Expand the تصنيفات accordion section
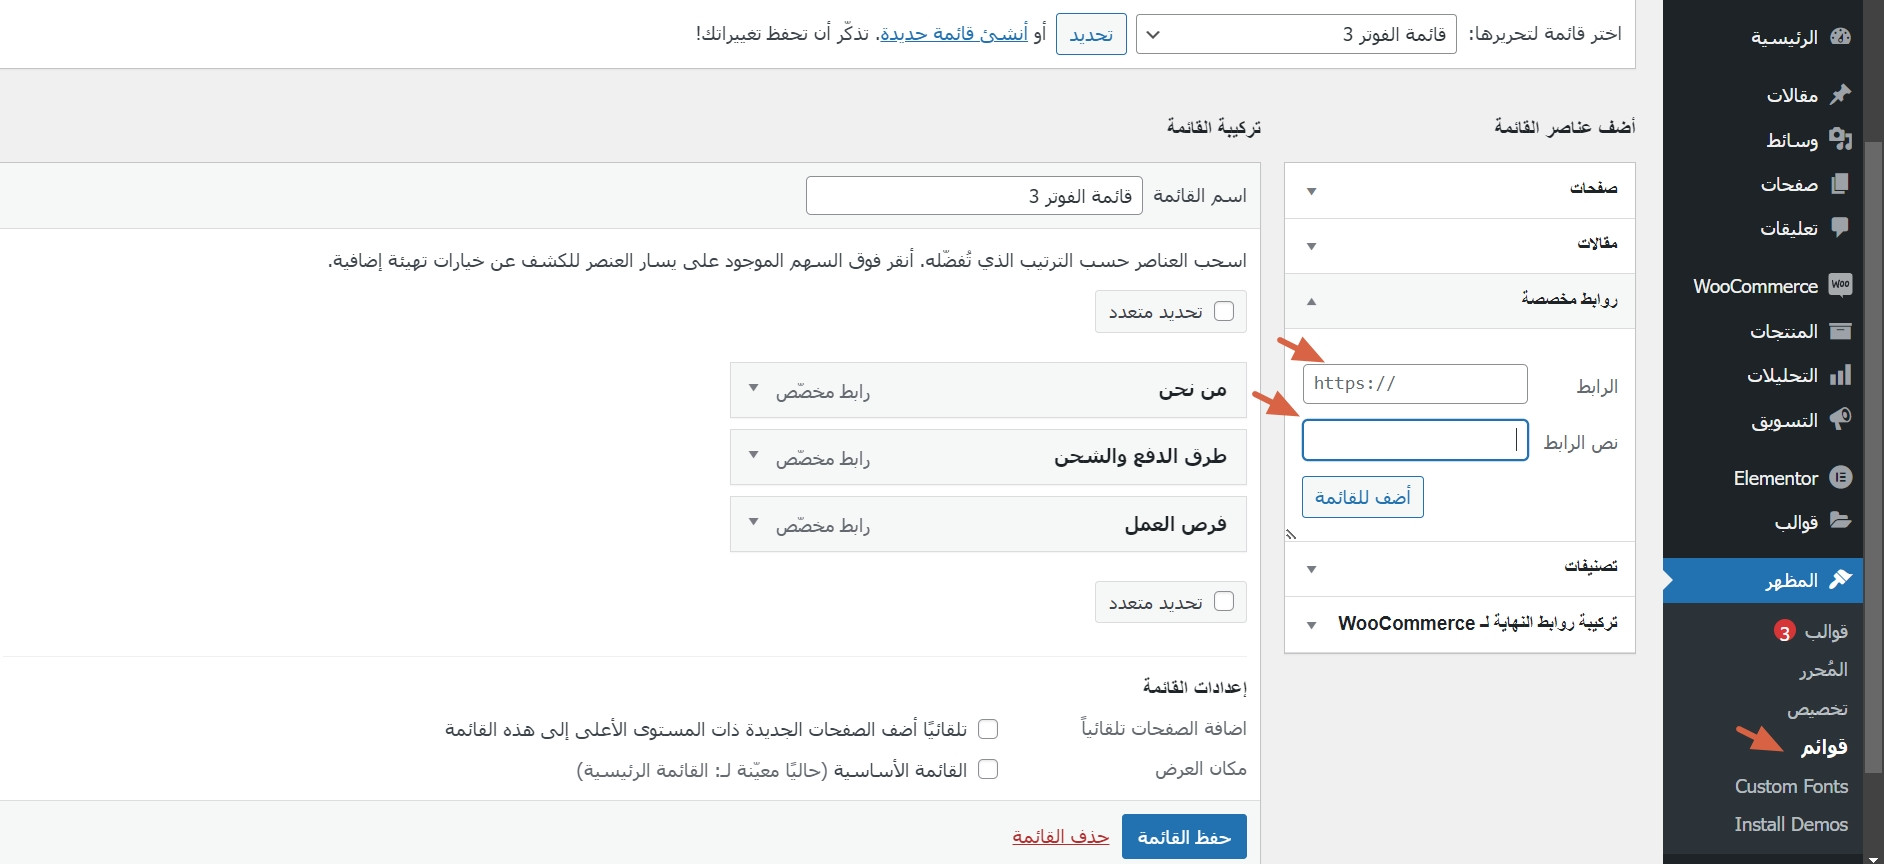Image resolution: width=1884 pixels, height=864 pixels. click(1459, 568)
